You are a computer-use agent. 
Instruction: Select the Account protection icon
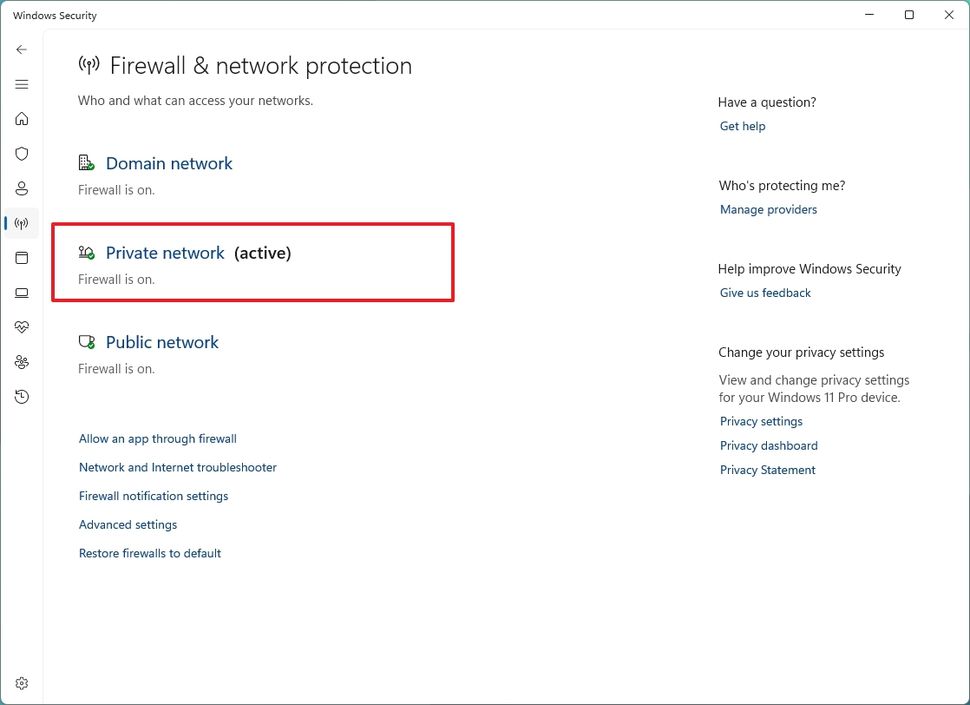point(21,188)
